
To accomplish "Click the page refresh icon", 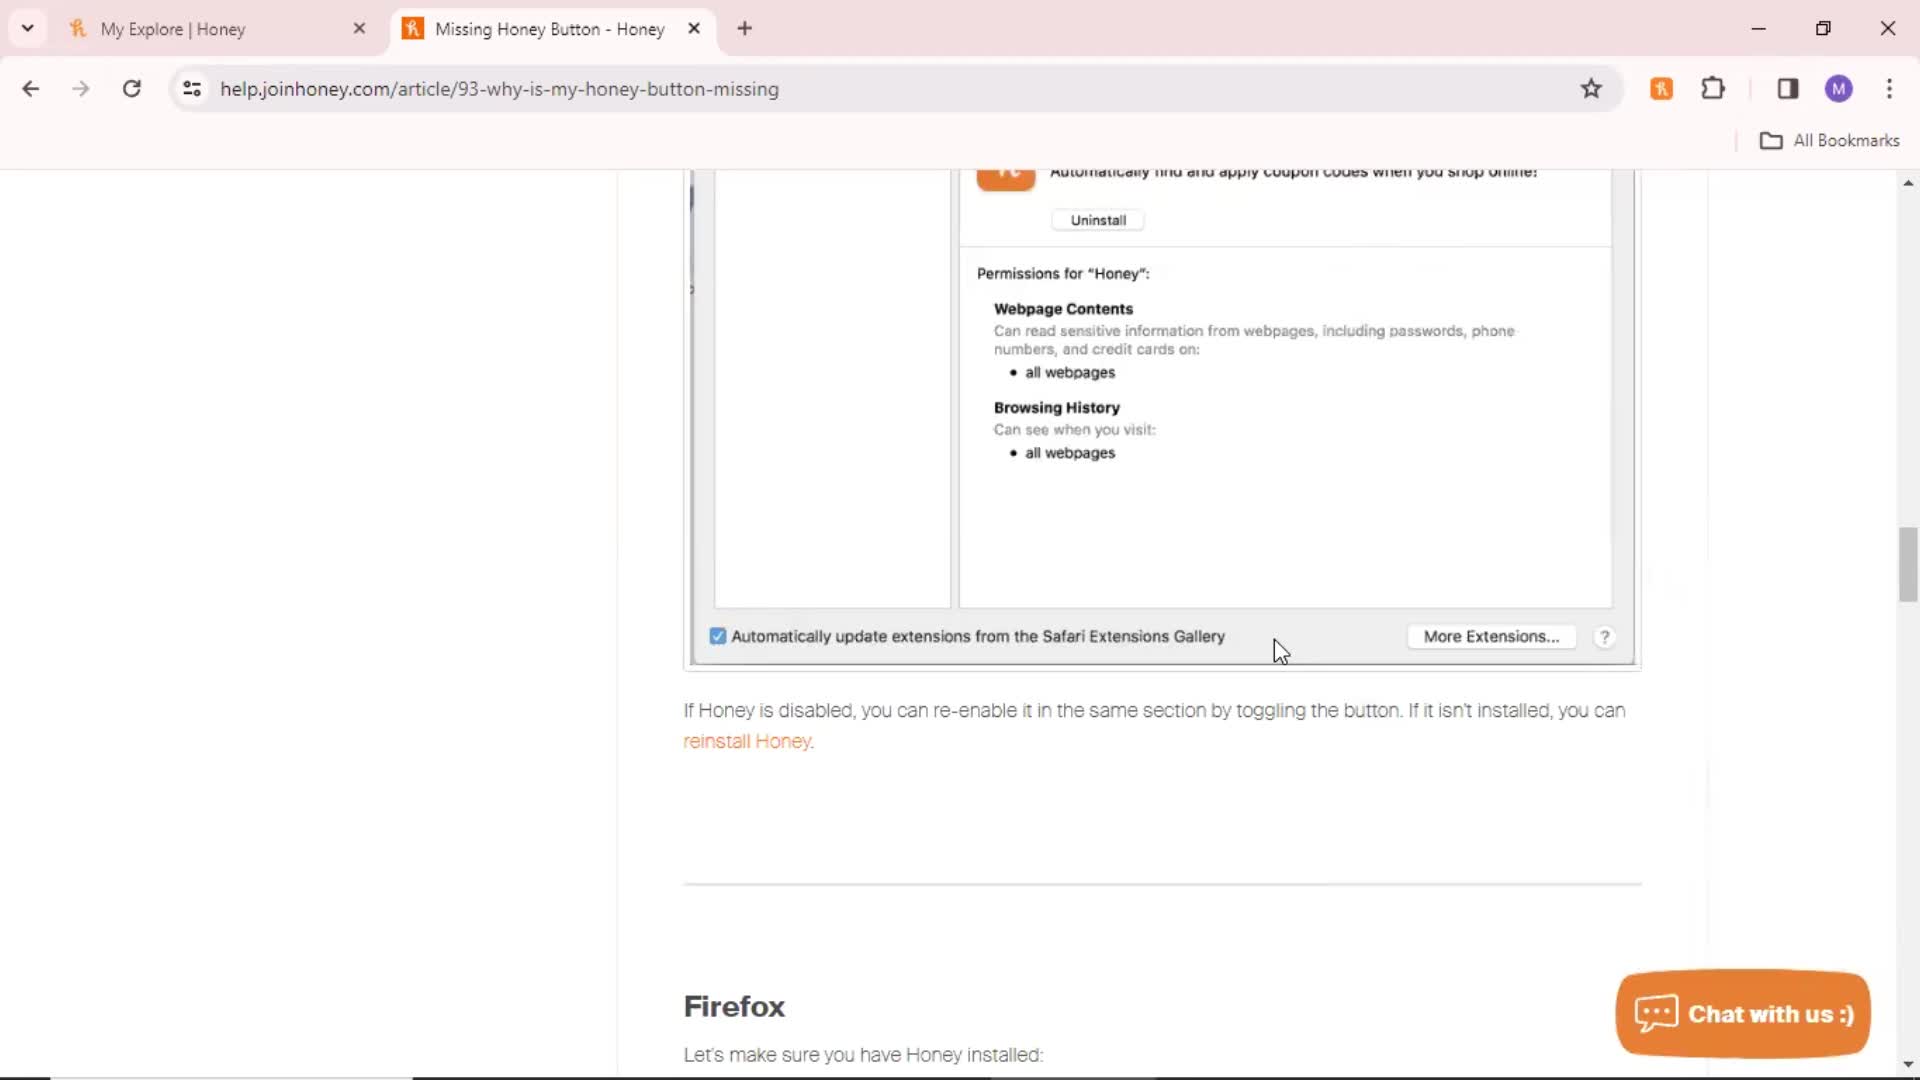I will [131, 88].
